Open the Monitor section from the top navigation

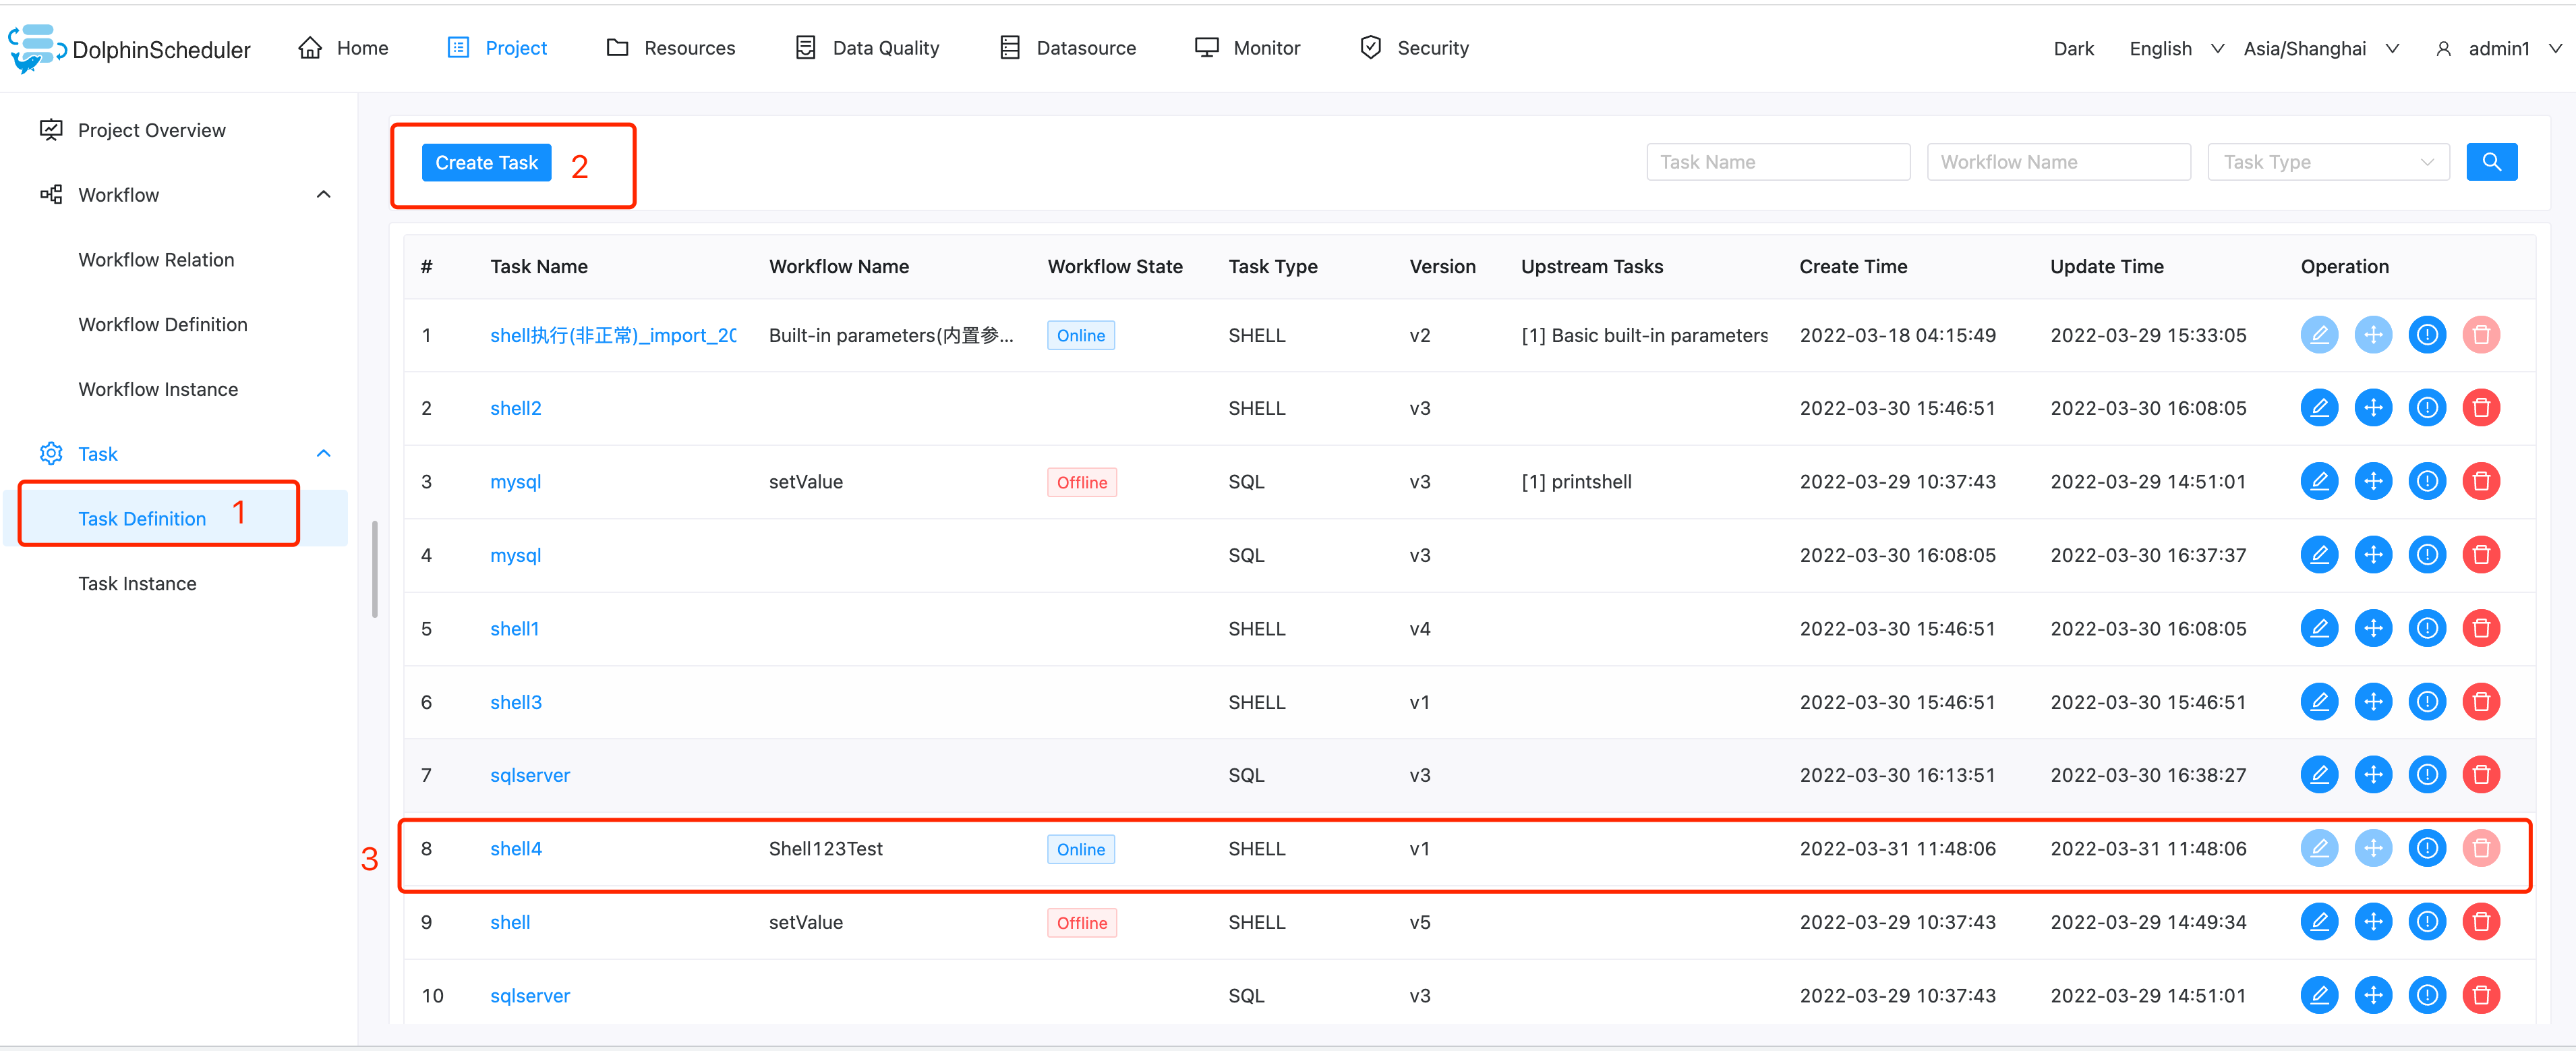pos(1247,47)
